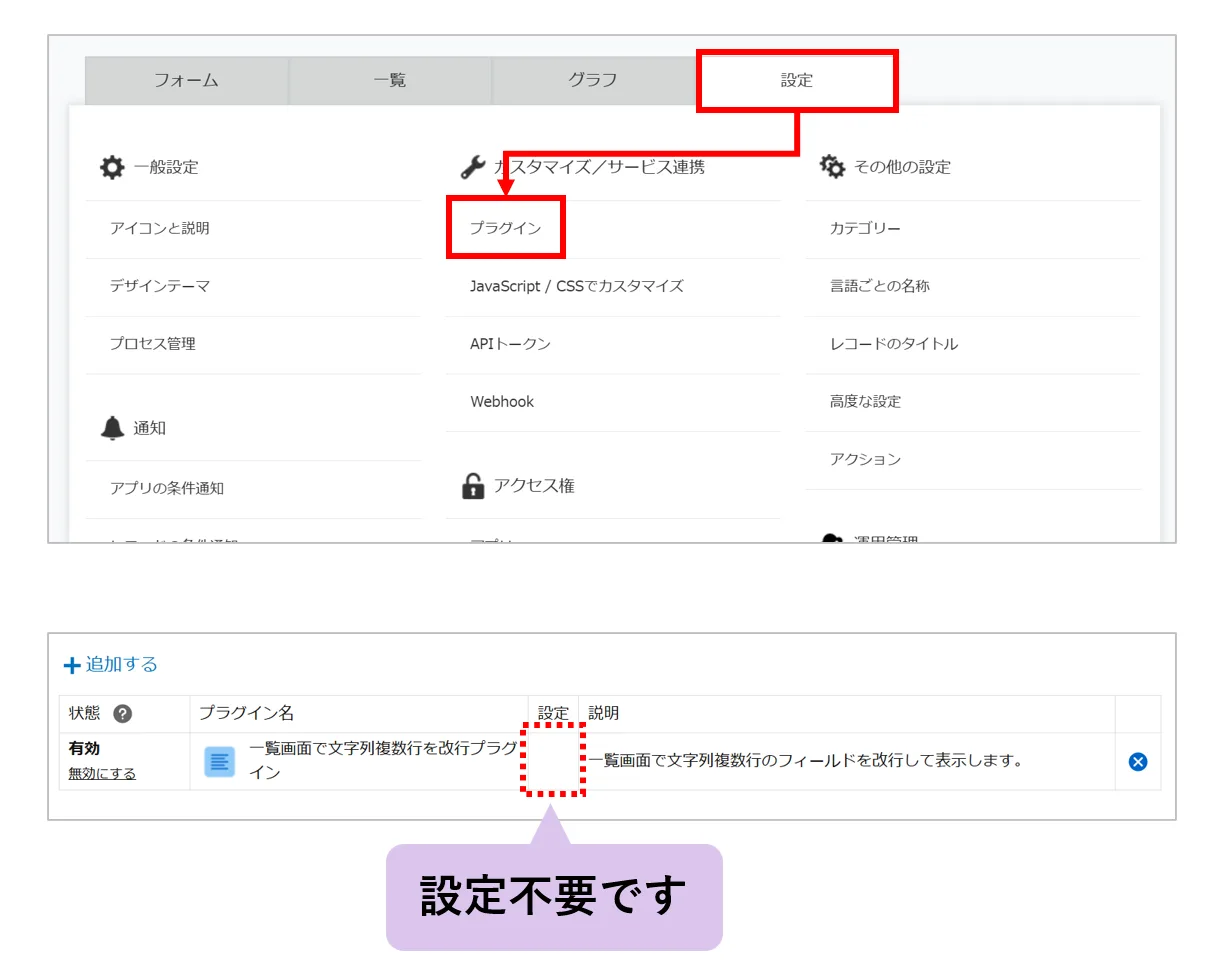This screenshot has height=976, width=1207.
Task: Click the 有効 status text
Action: (x=84, y=748)
